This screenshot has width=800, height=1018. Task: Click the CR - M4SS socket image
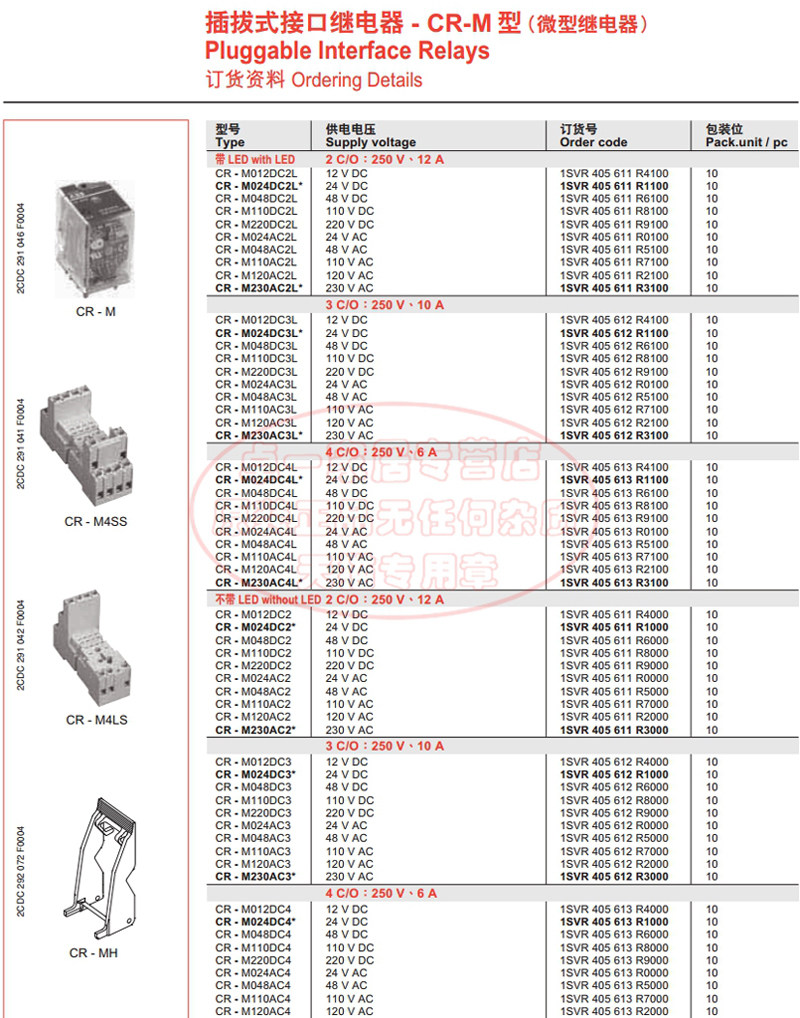[x=86, y=446]
